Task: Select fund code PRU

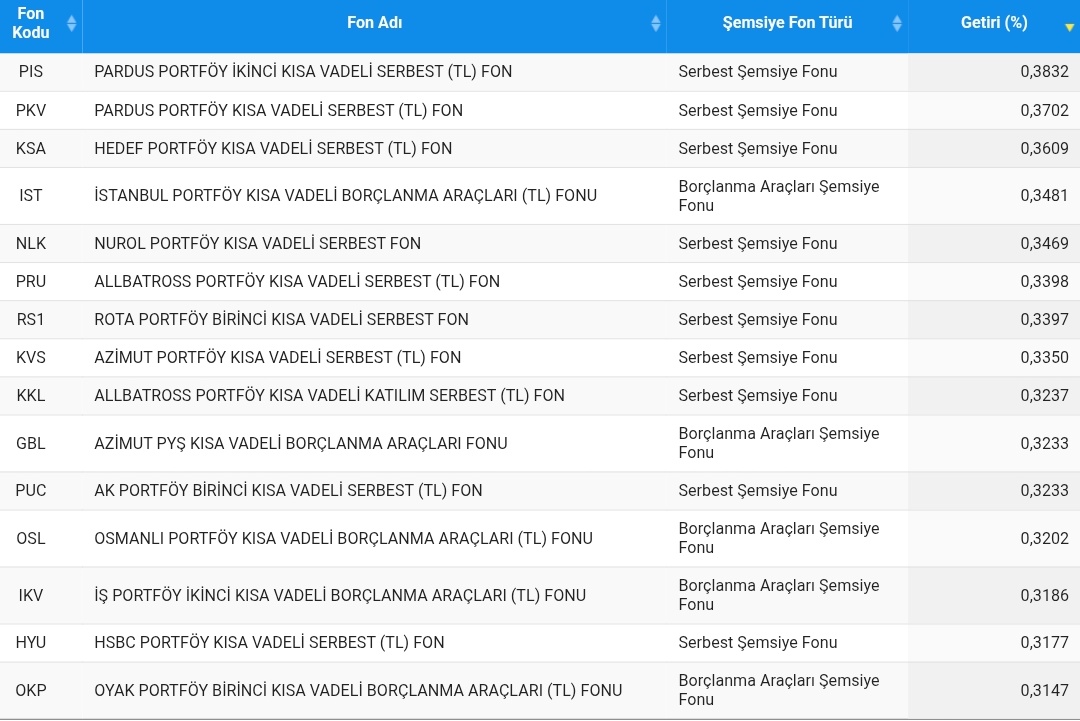Action: (x=31, y=281)
